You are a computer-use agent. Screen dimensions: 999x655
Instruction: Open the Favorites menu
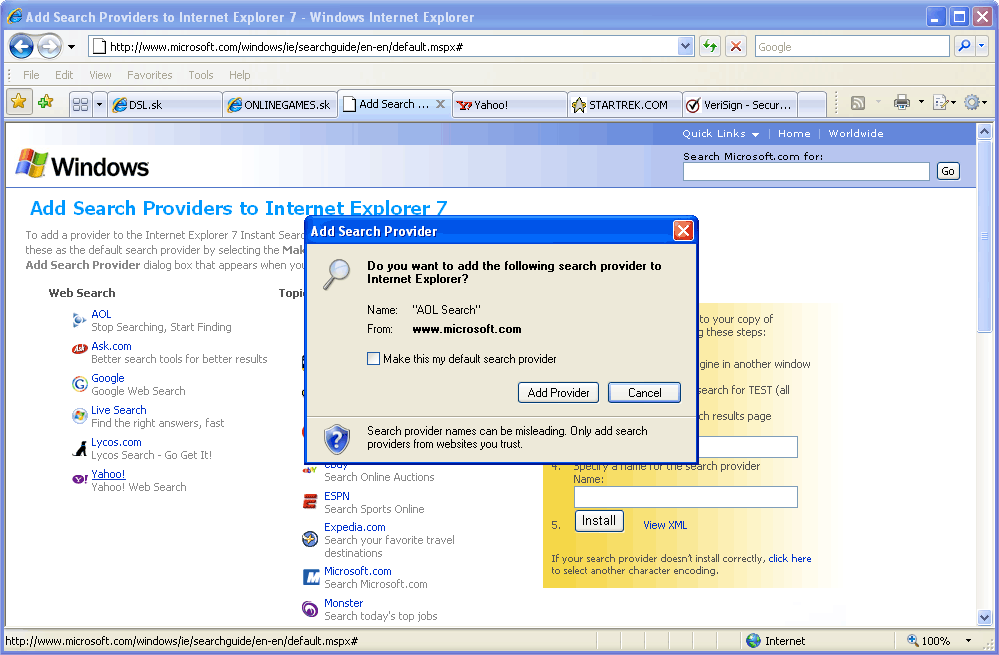point(150,75)
